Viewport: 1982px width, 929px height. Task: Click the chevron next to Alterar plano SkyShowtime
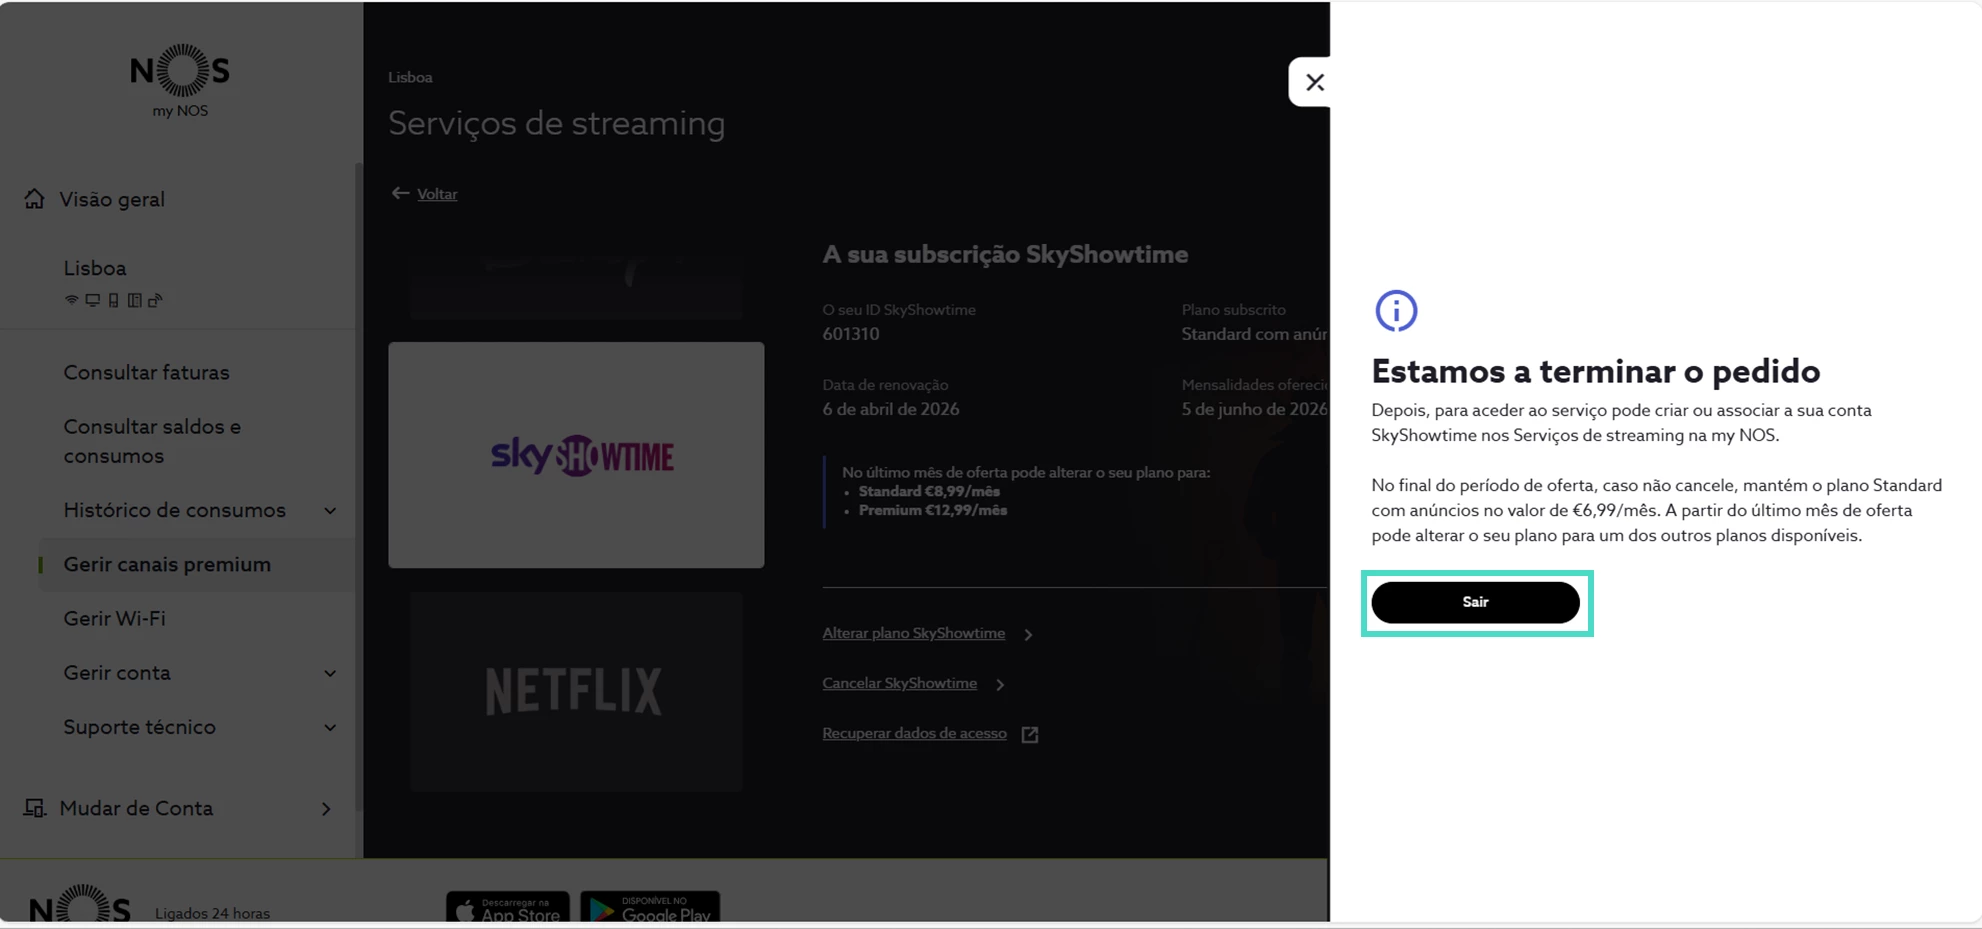click(x=1028, y=634)
